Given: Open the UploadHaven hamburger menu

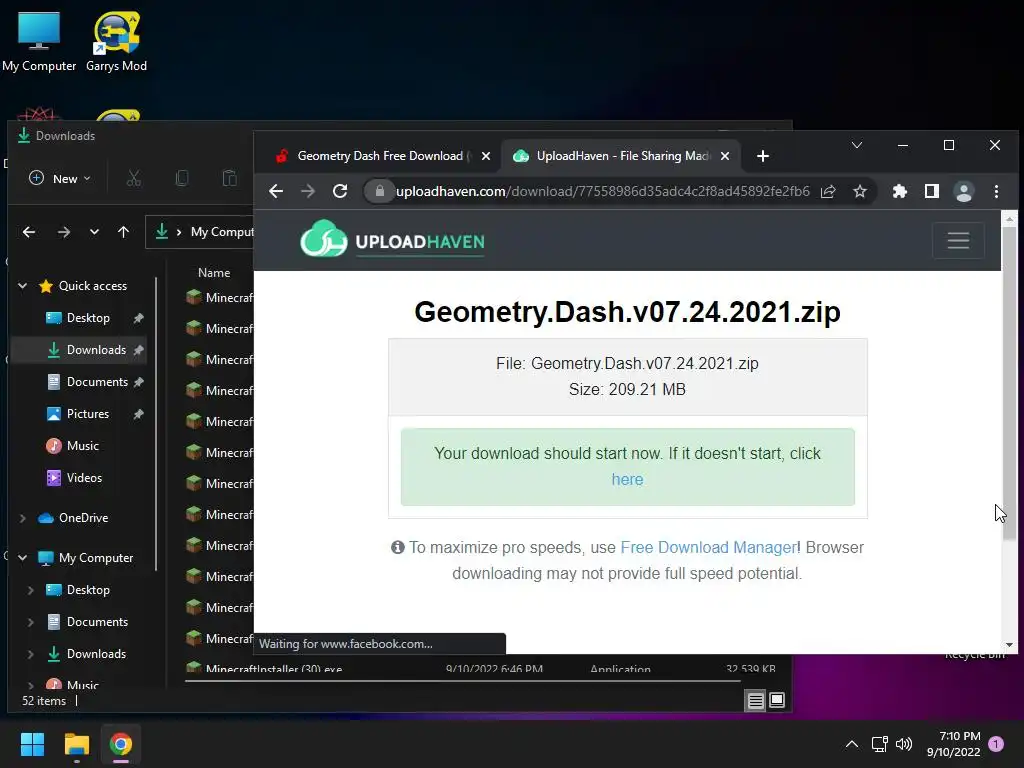Looking at the screenshot, I should pos(958,240).
